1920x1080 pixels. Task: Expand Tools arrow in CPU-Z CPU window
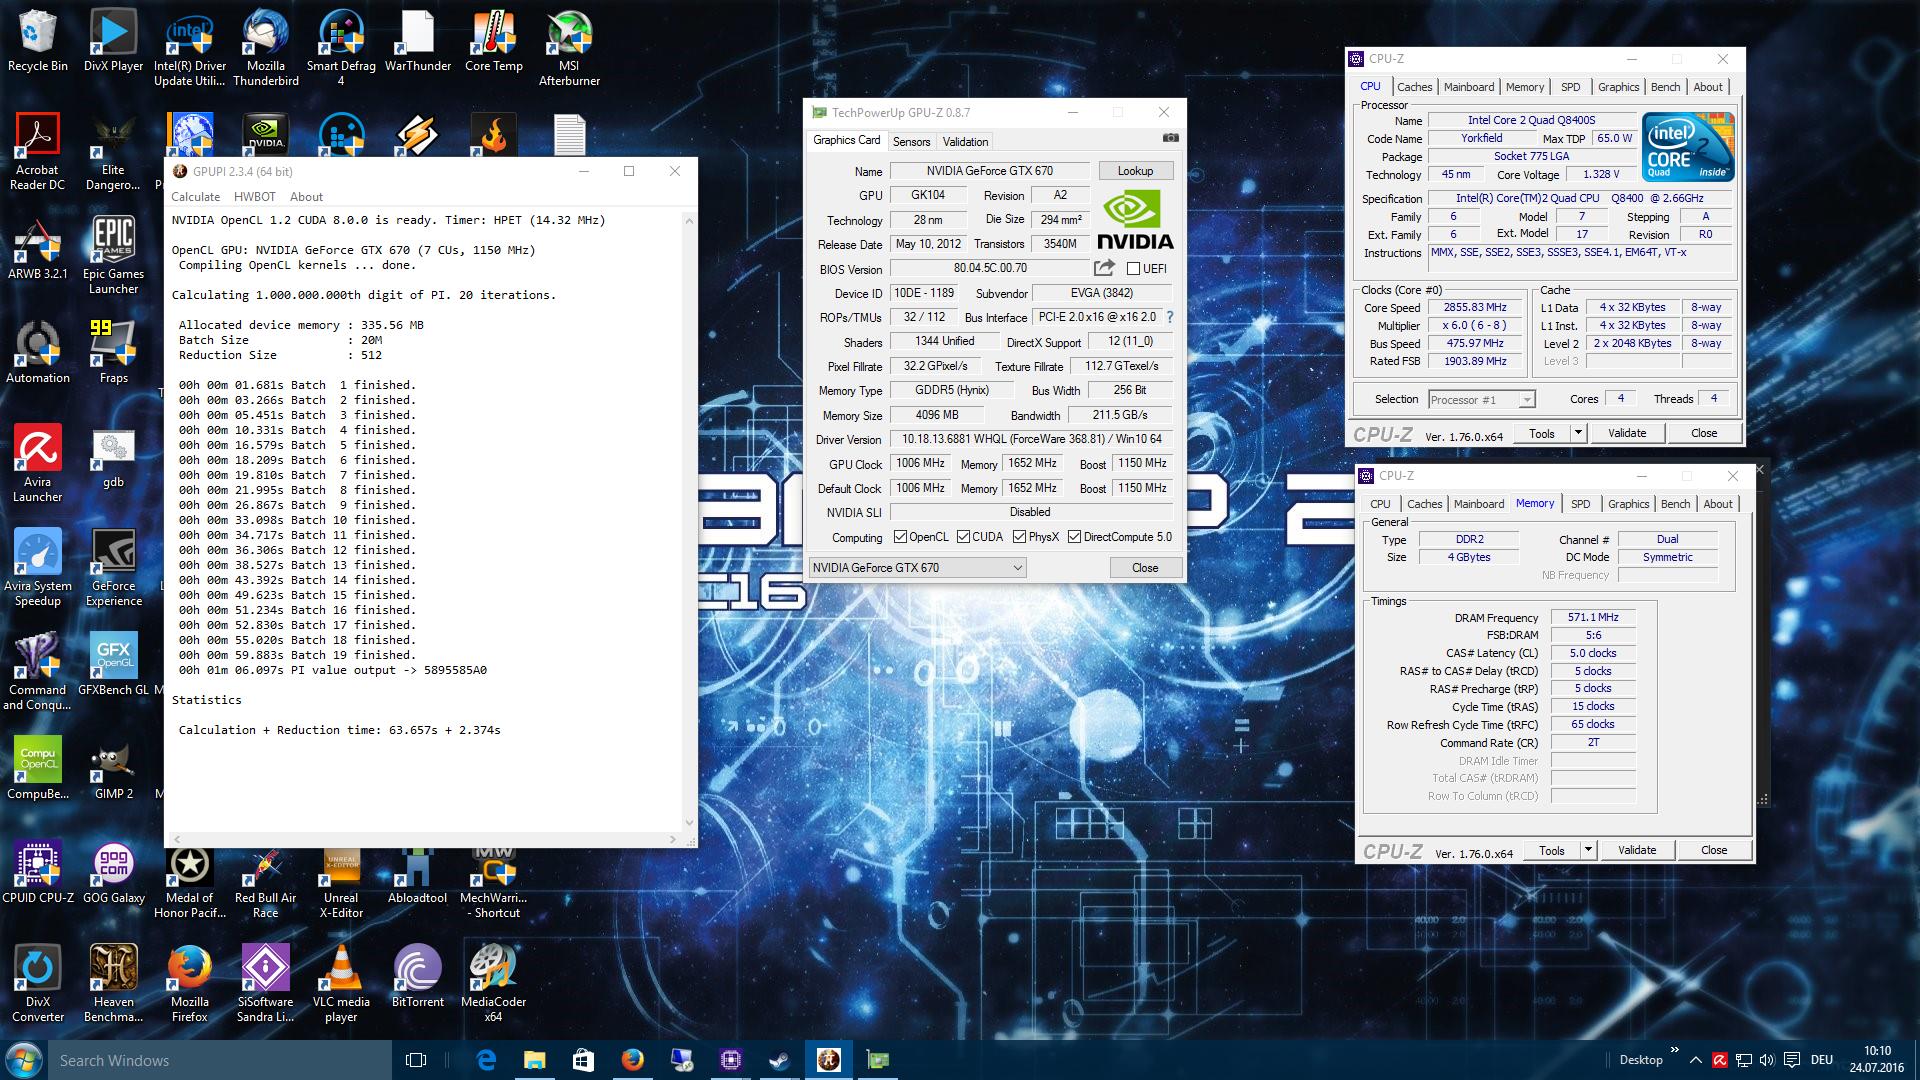(1578, 433)
